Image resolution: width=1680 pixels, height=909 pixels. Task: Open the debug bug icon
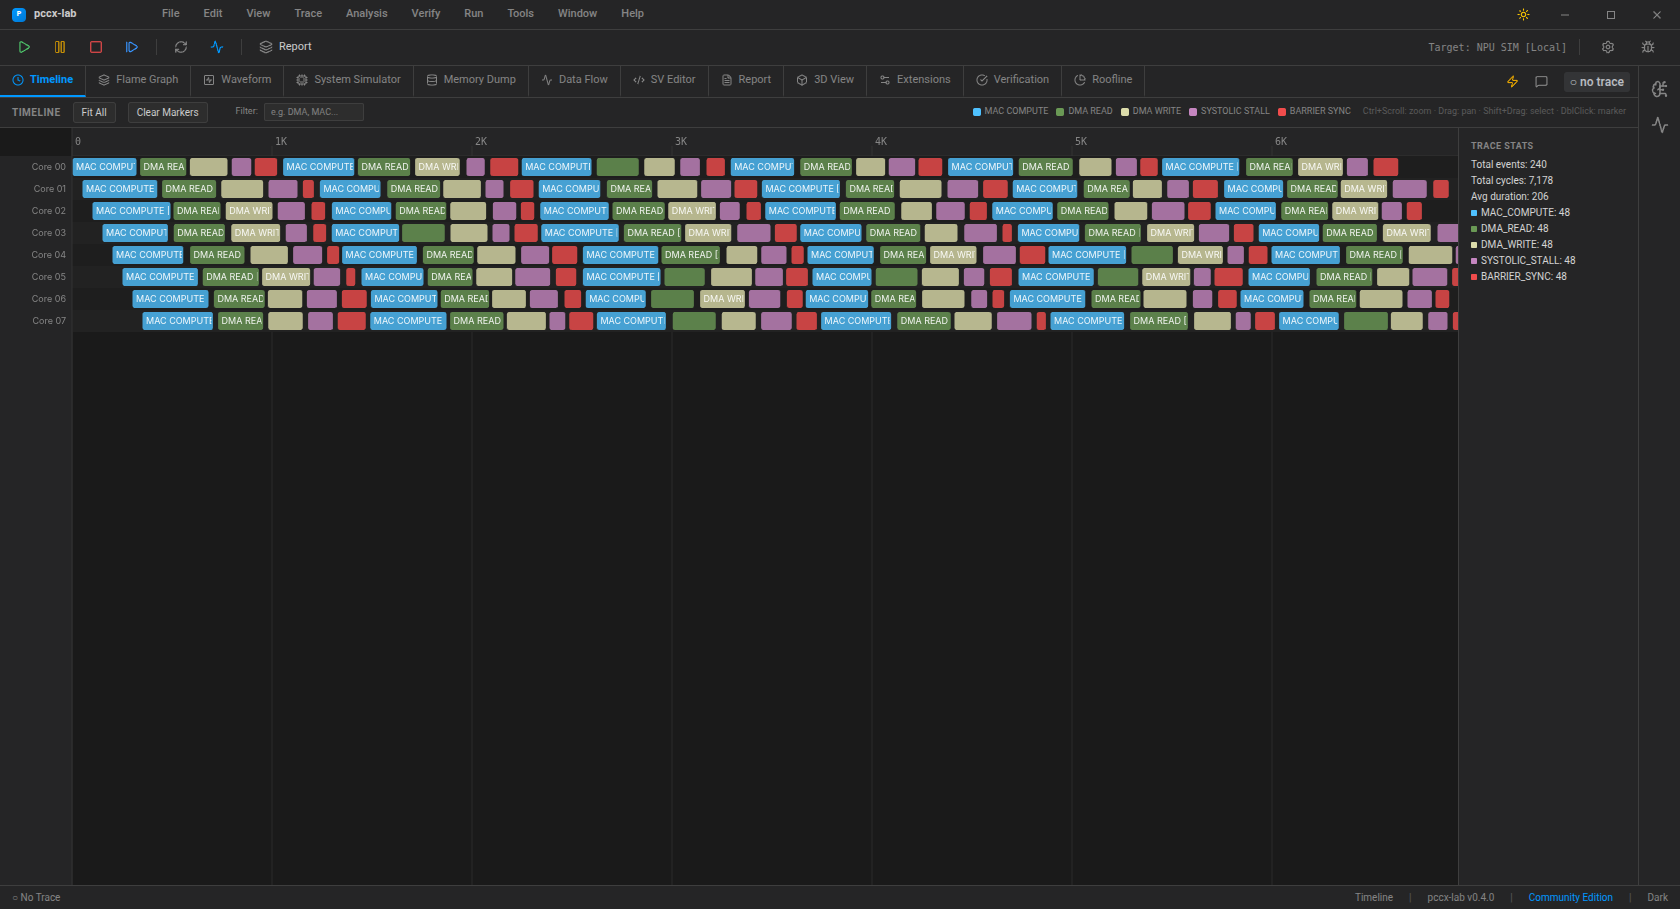[1648, 47]
